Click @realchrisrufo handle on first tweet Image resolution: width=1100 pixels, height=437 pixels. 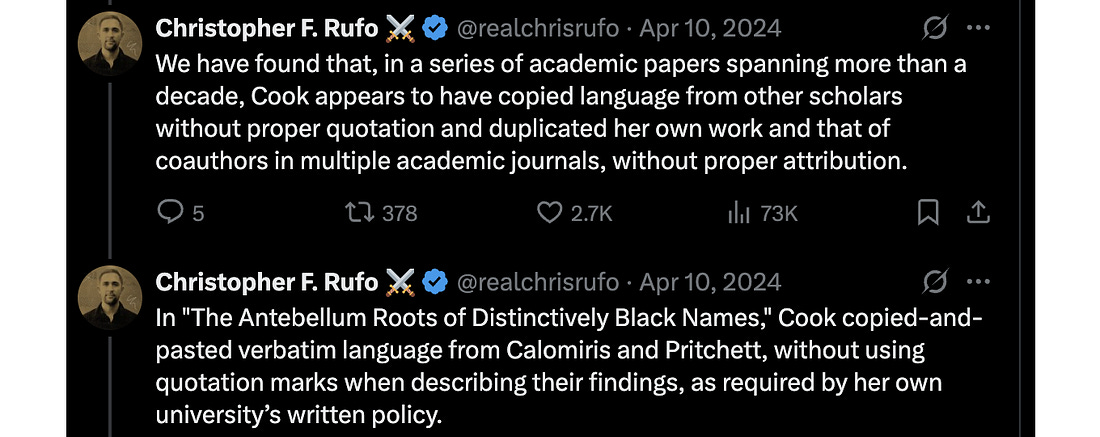[x=537, y=29]
